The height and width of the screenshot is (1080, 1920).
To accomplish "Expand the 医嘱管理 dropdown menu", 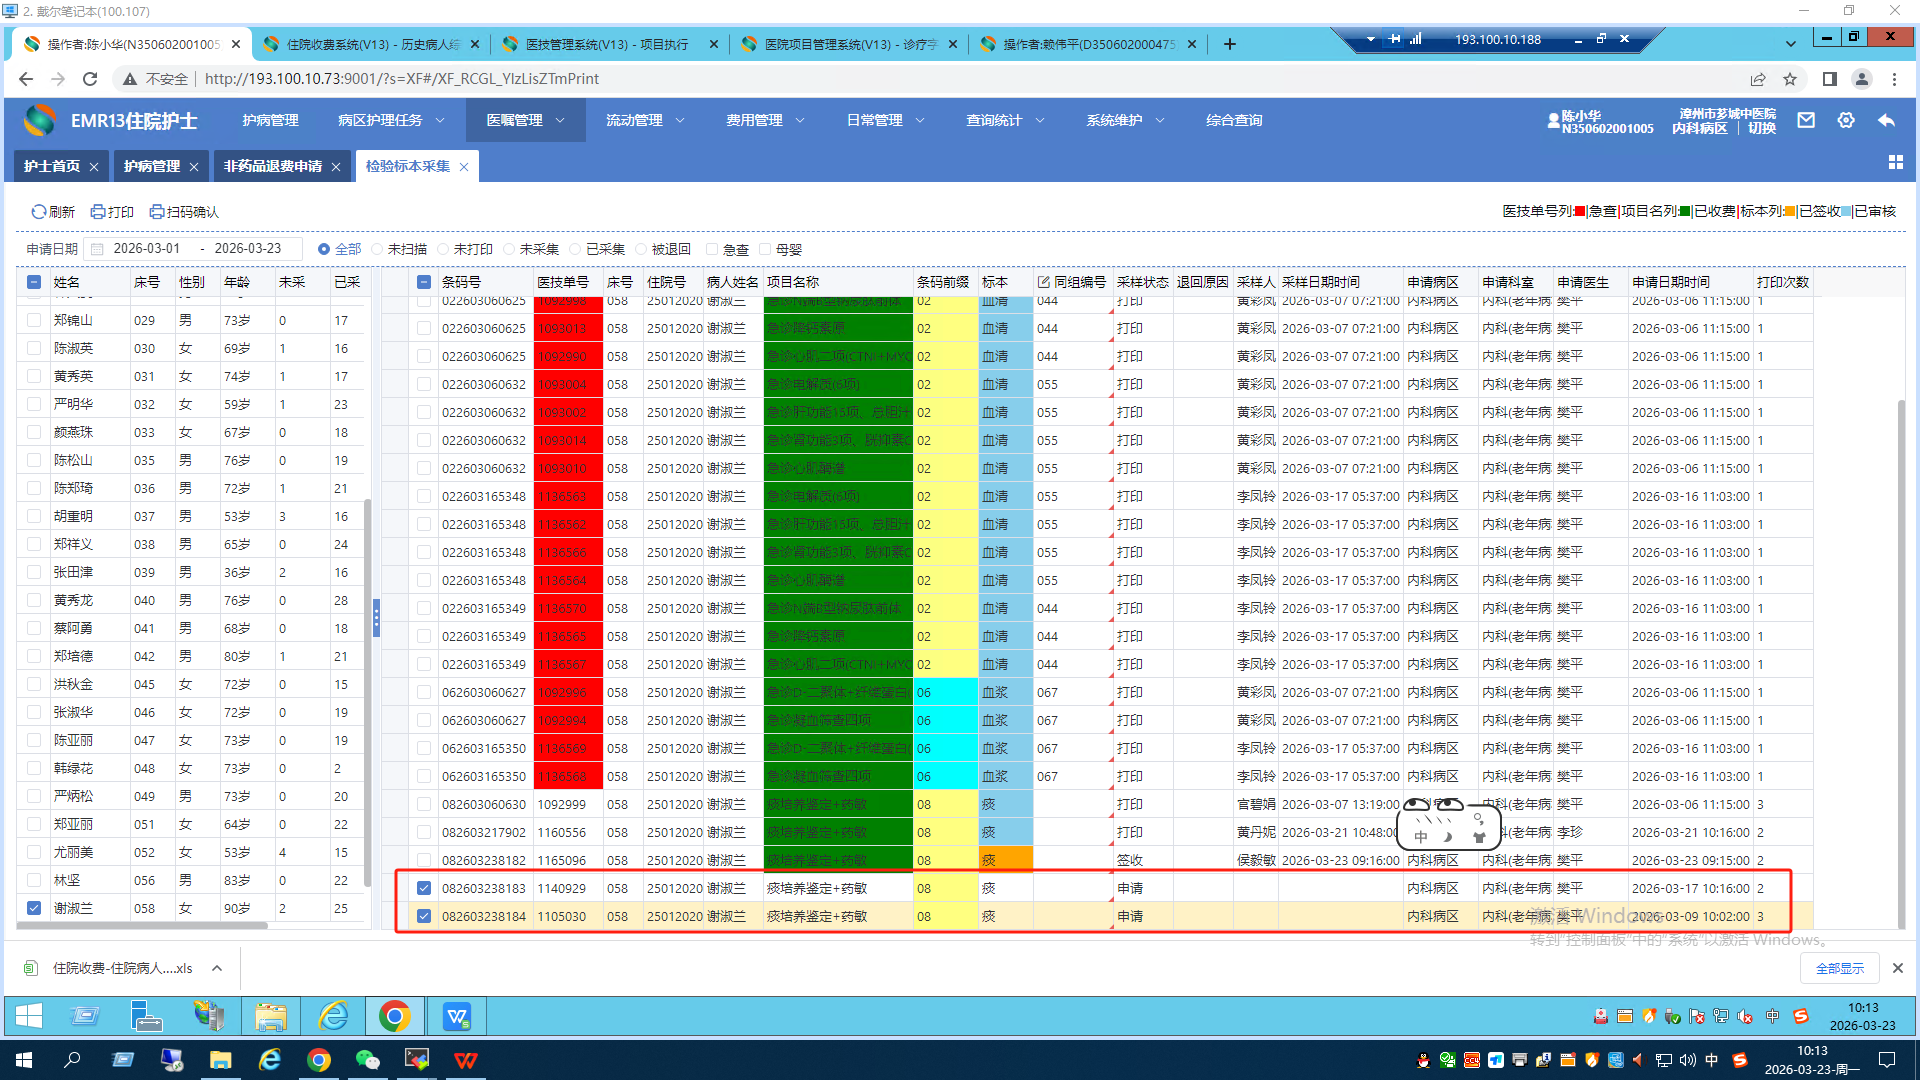I will pyautogui.click(x=525, y=120).
